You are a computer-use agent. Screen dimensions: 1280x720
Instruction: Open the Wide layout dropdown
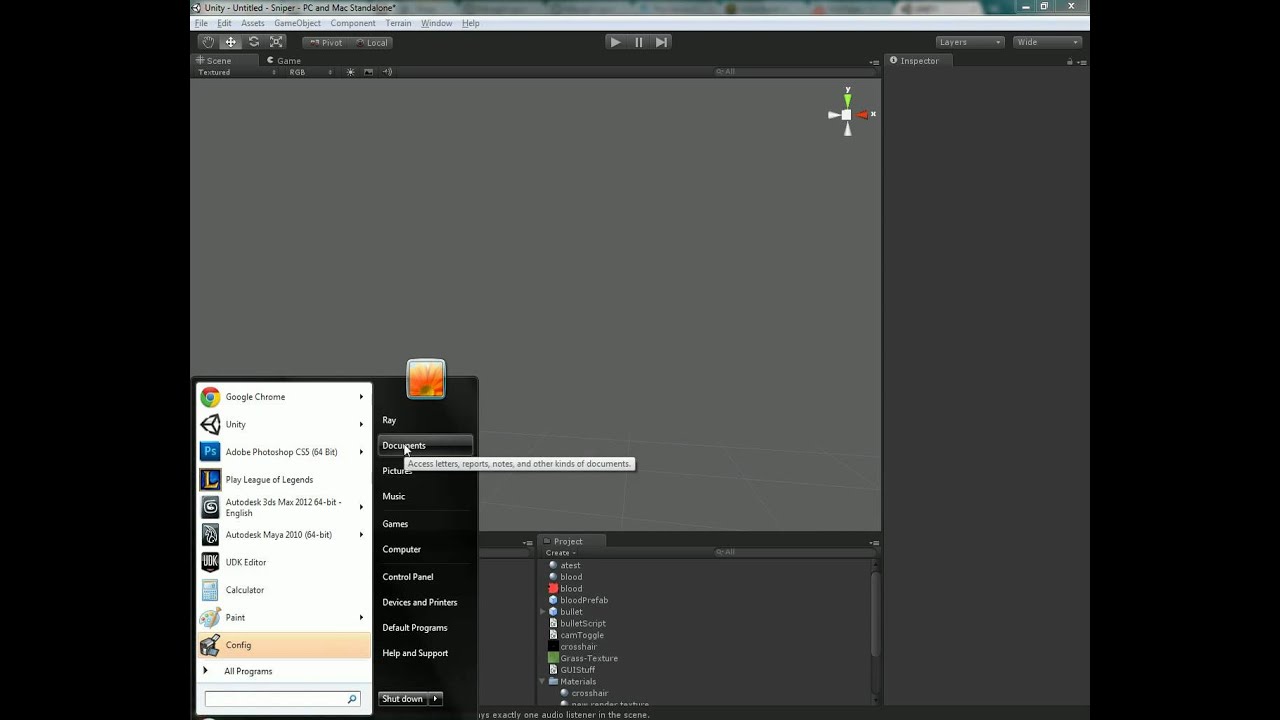pyautogui.click(x=1048, y=42)
